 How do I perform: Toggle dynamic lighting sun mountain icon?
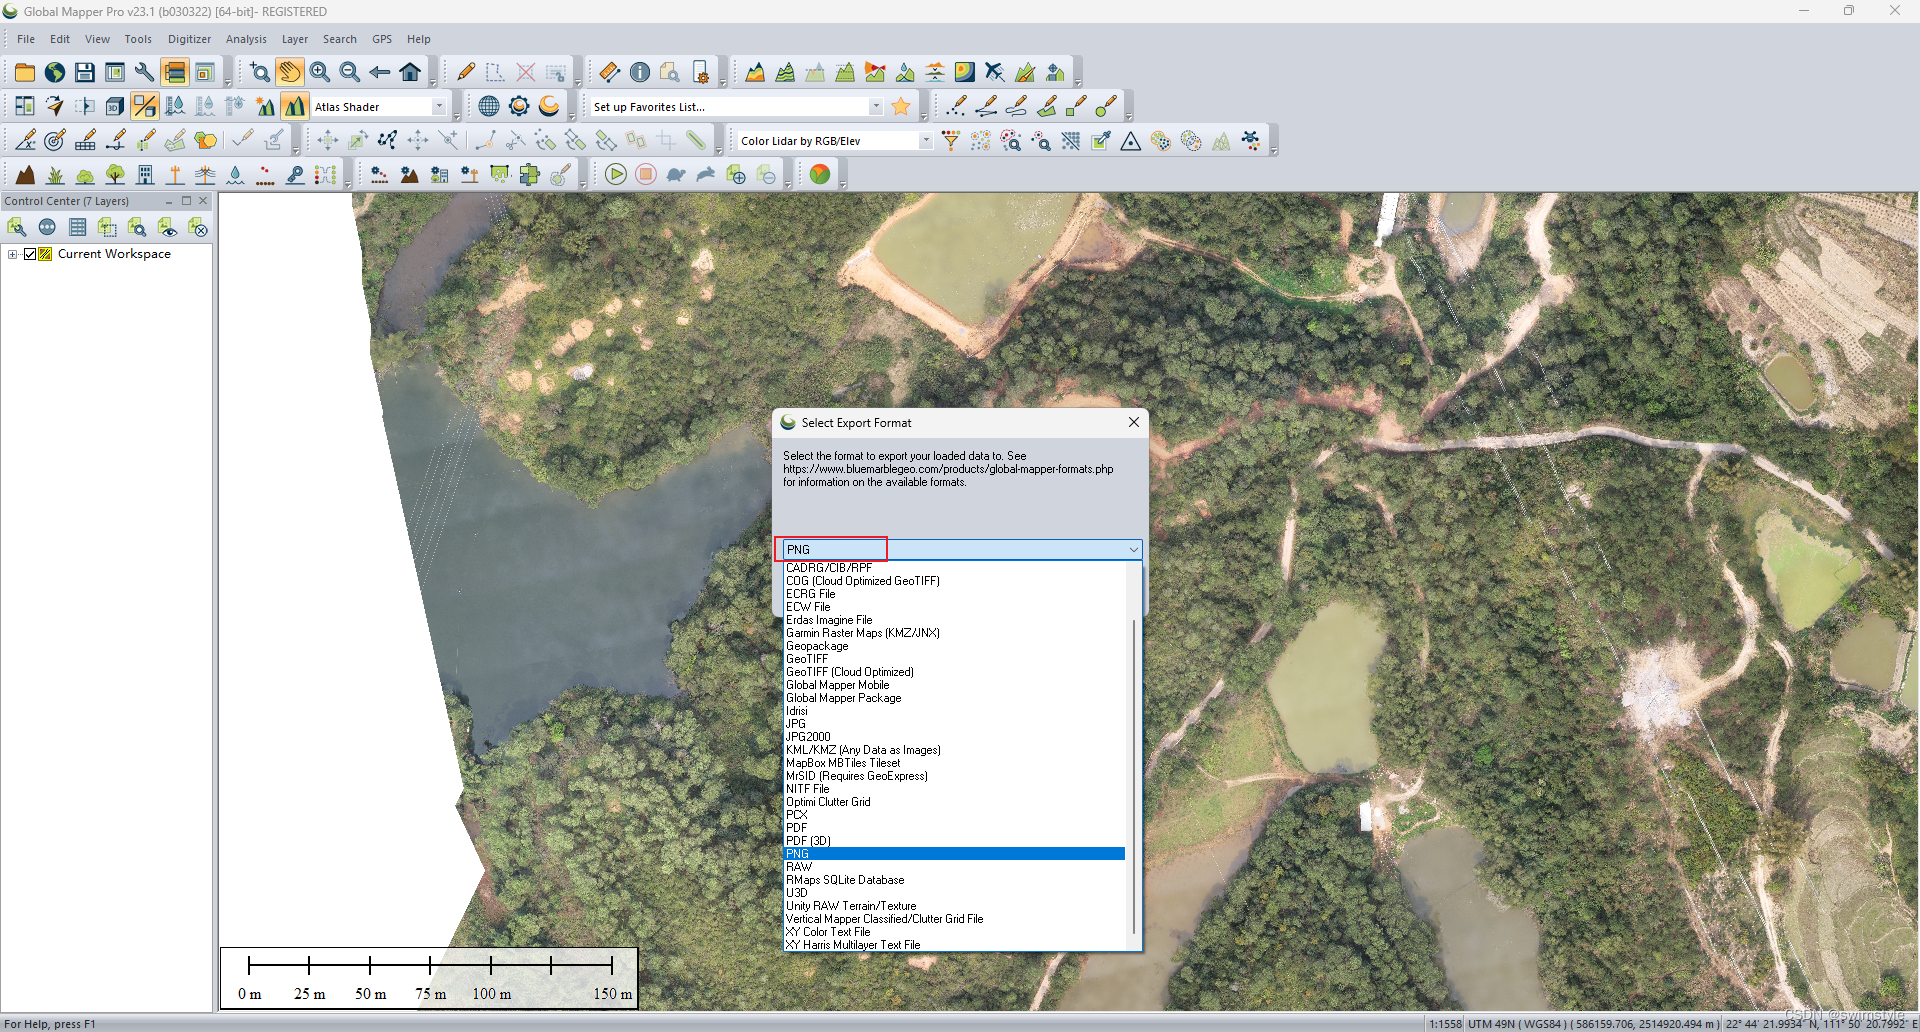[x=265, y=106]
